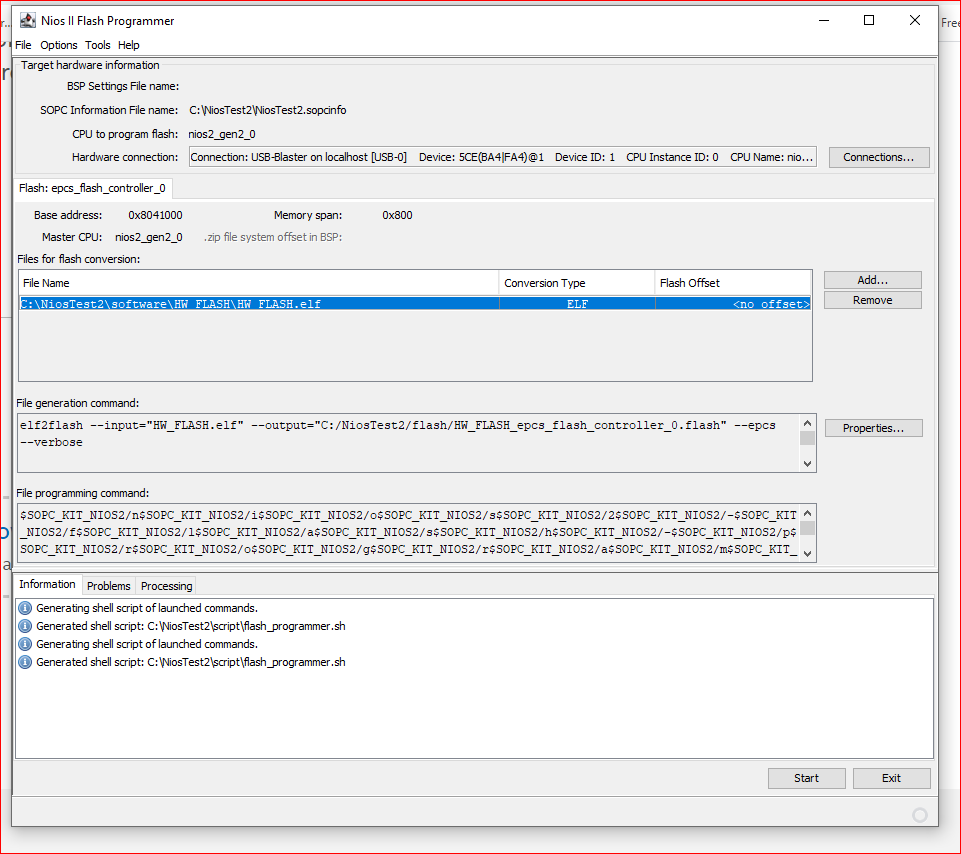
Task: Click info icon beside first 'Generated shell script' message
Action: [x=25, y=626]
